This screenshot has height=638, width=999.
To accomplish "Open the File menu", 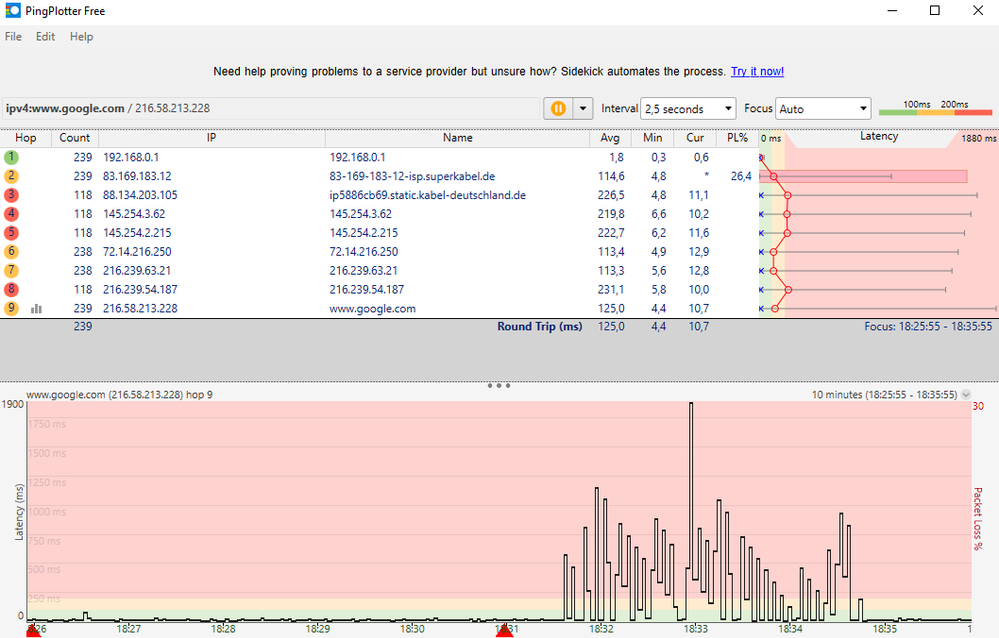I will [x=13, y=36].
